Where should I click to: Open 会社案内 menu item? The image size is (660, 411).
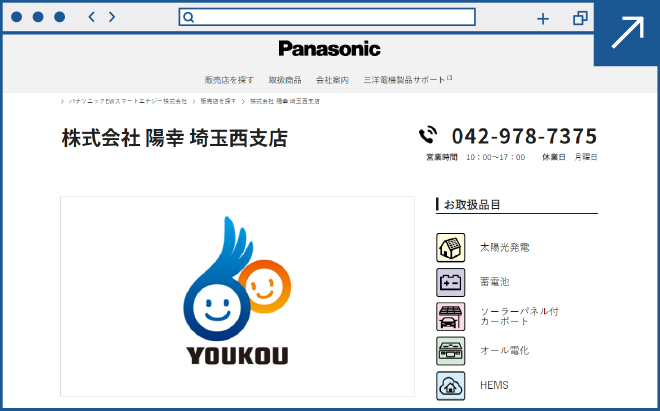[x=333, y=80]
